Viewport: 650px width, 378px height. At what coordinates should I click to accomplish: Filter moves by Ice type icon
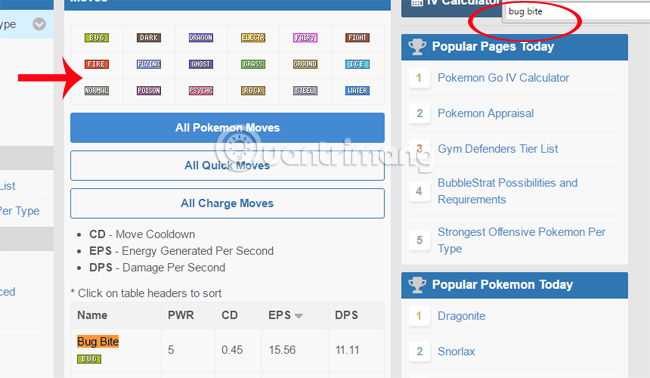357,64
